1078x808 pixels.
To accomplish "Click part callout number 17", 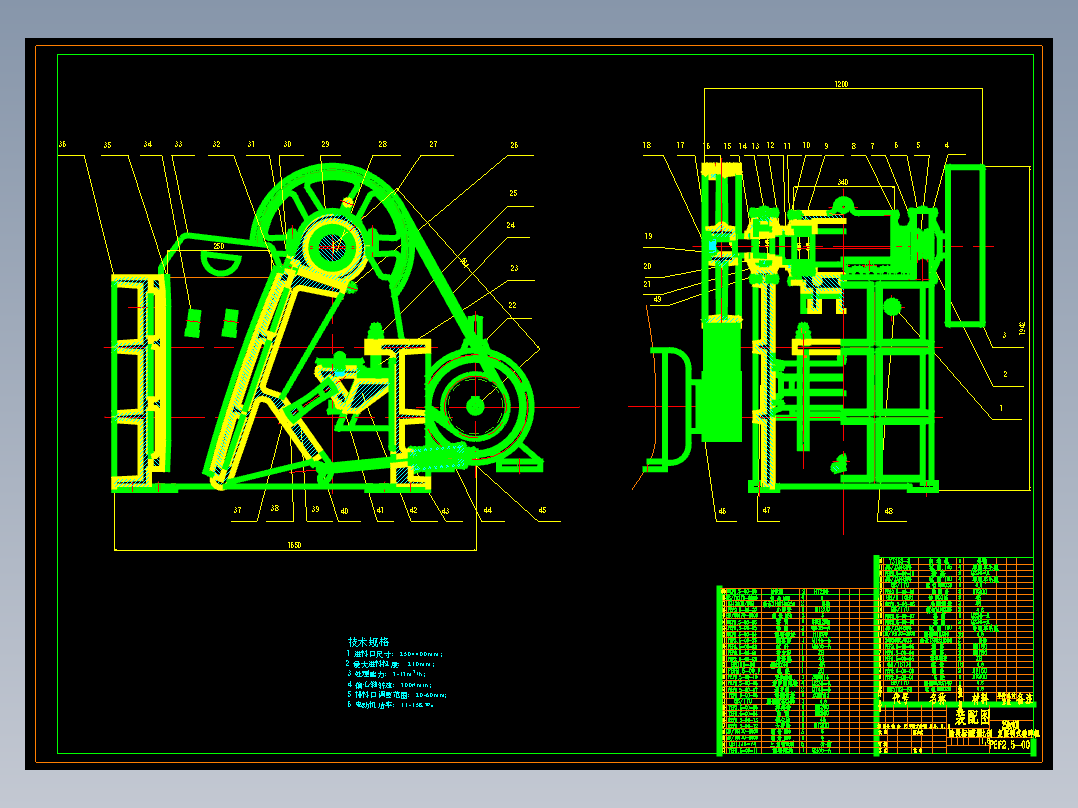I will (x=681, y=145).
